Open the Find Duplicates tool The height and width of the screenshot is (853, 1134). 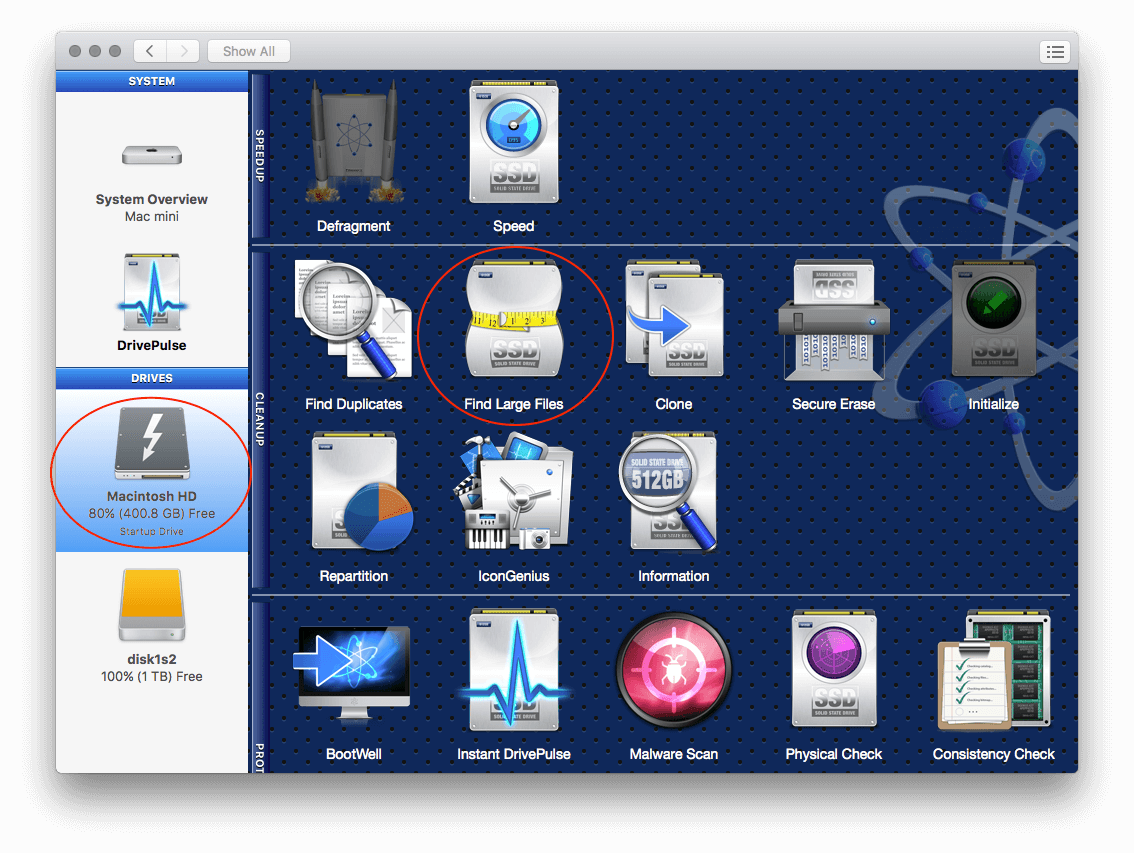[x=353, y=318]
